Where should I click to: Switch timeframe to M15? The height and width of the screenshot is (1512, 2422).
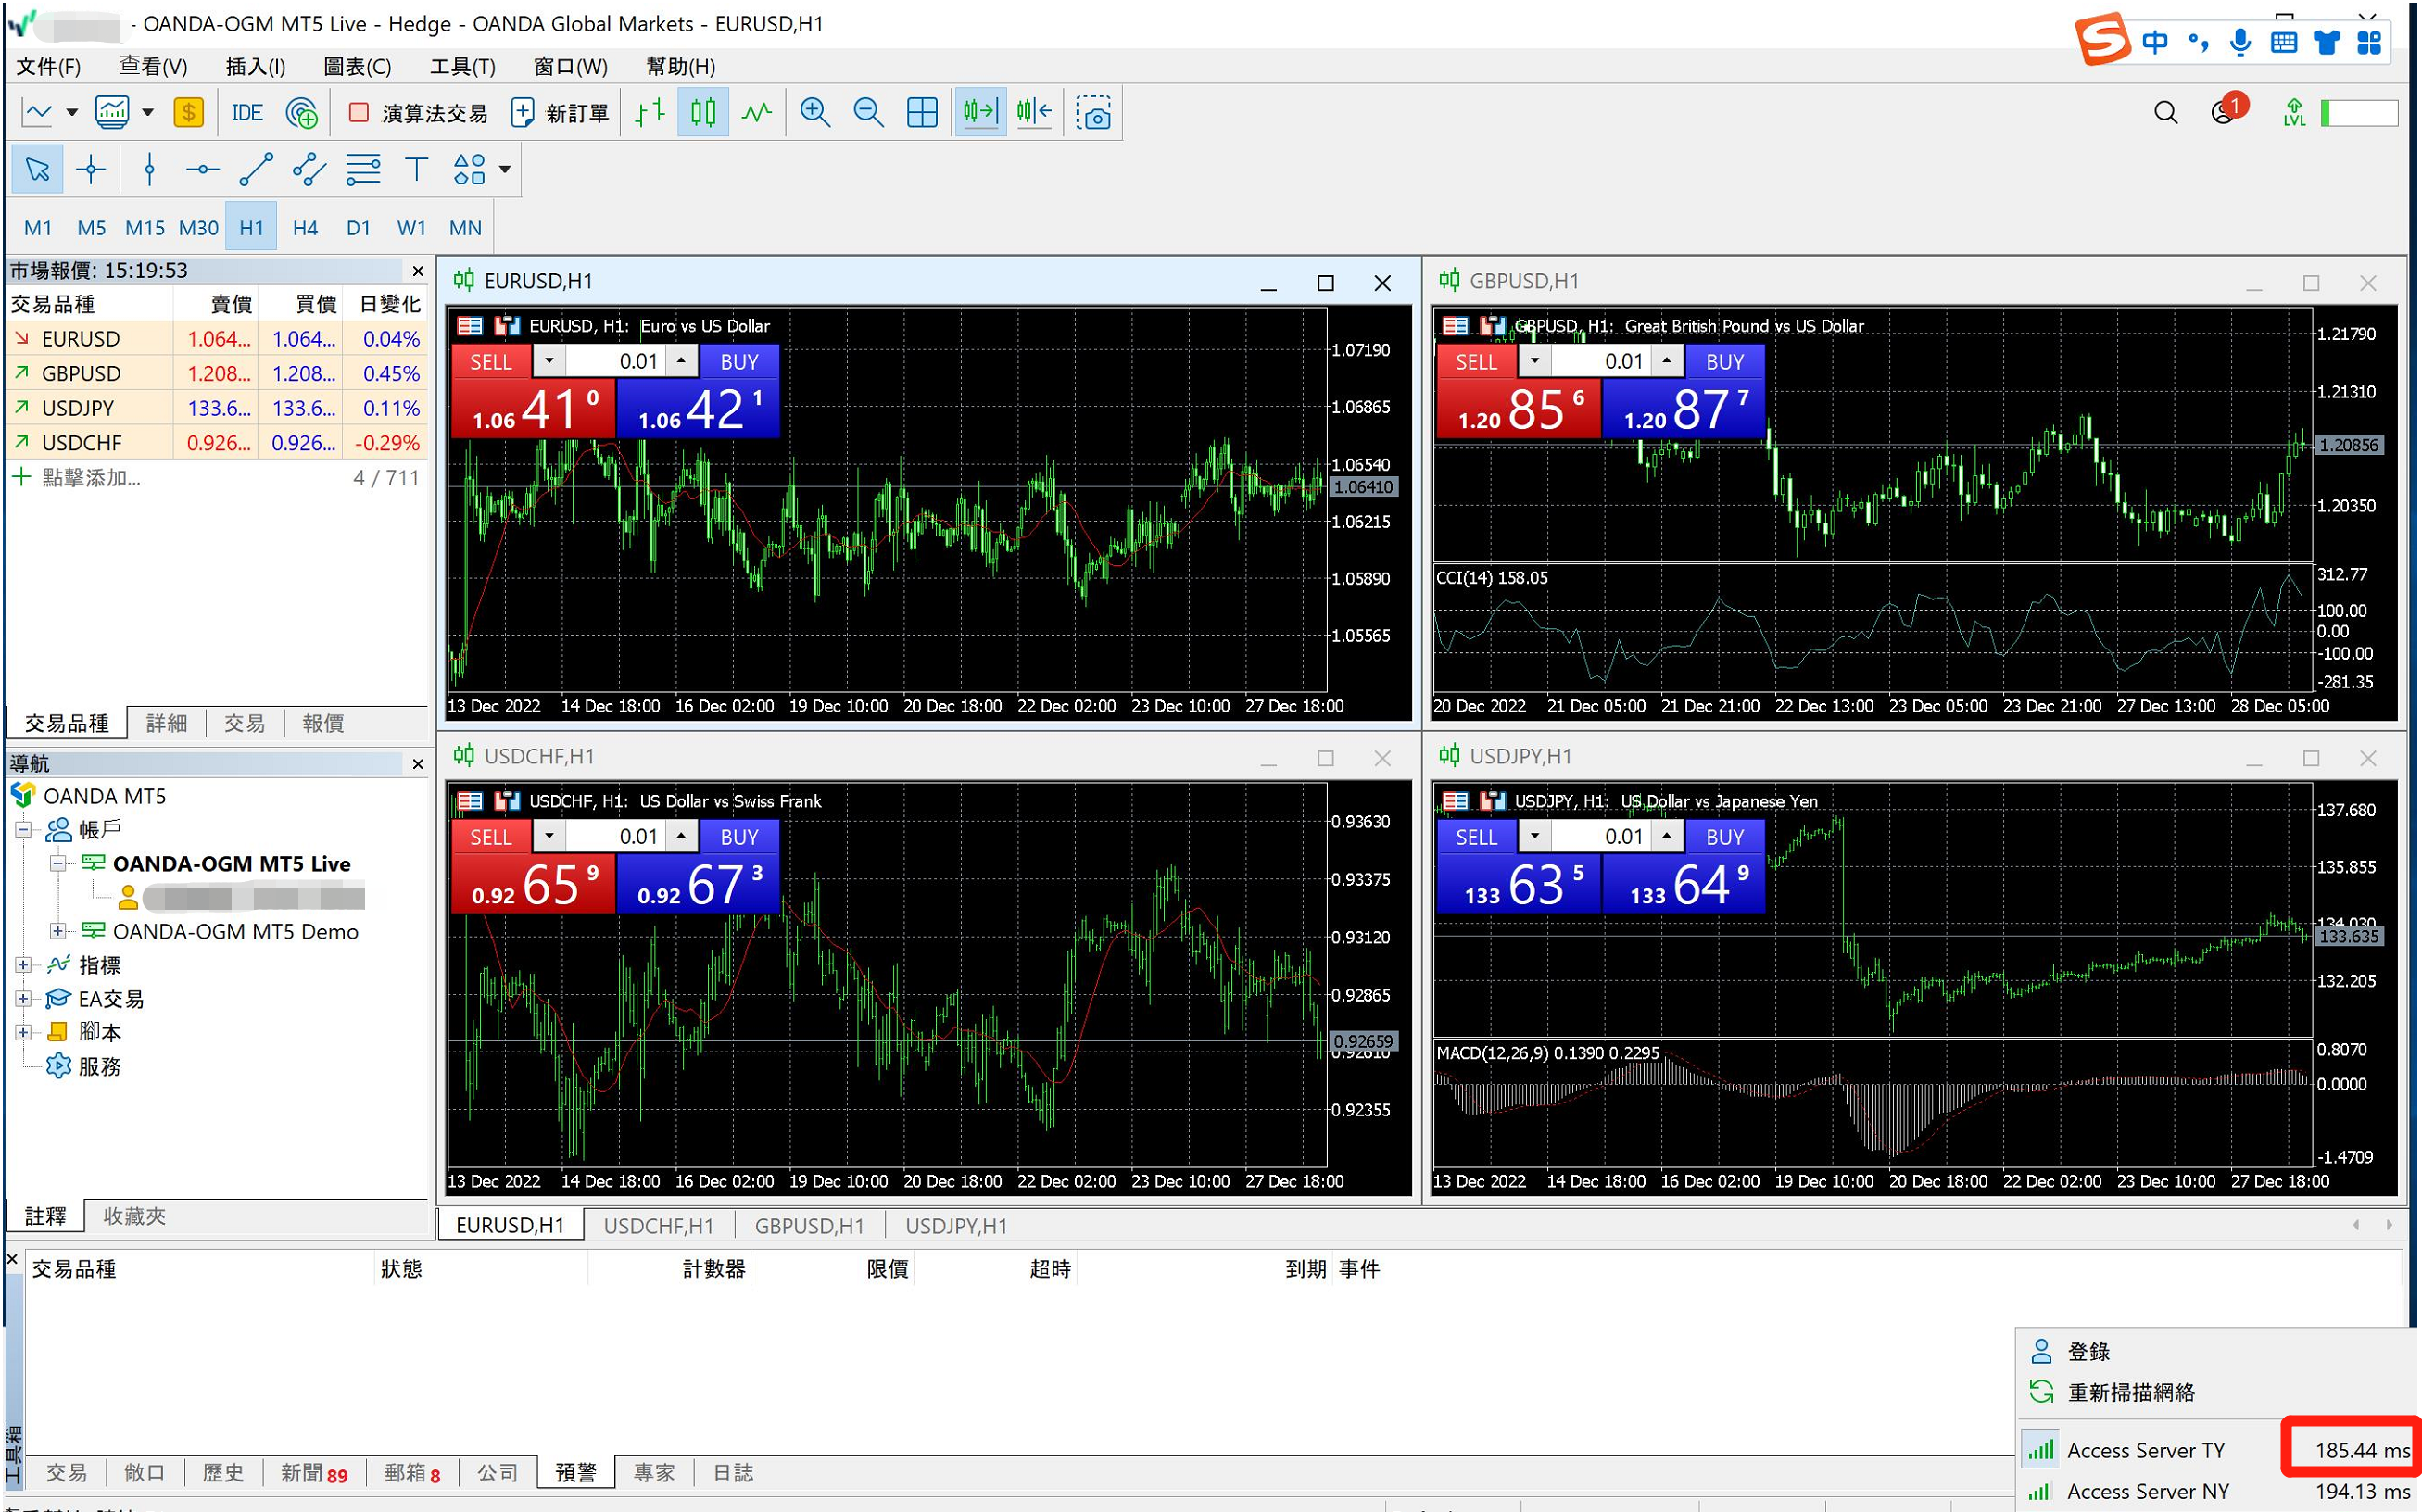(145, 228)
